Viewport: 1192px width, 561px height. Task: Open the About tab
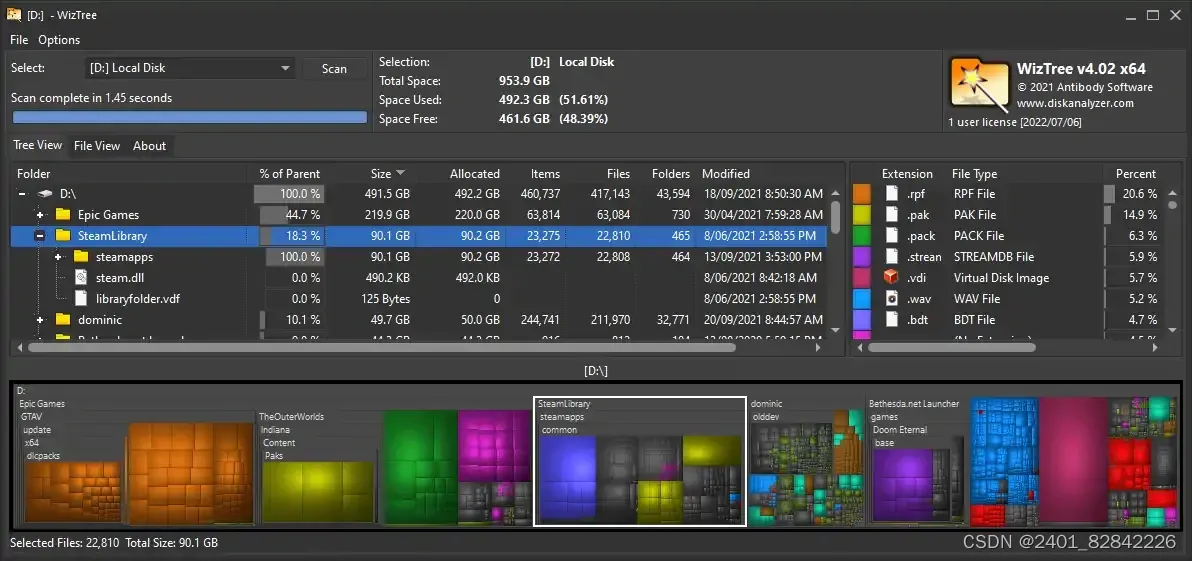[x=149, y=146]
